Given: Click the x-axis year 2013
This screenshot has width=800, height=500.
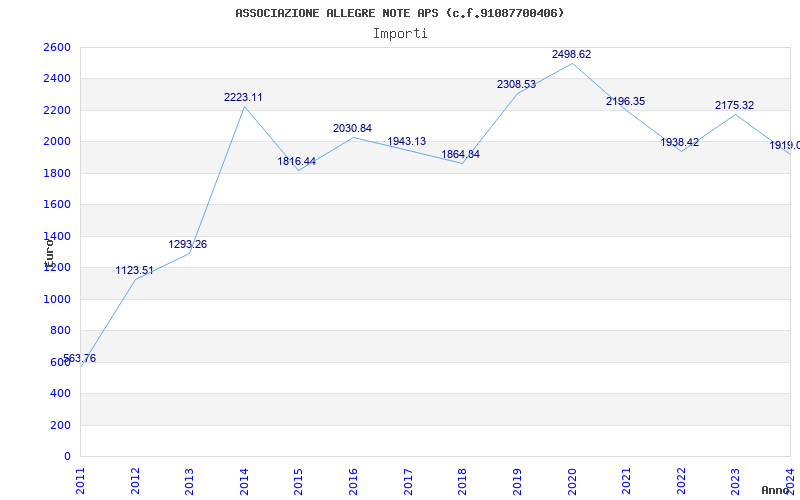Looking at the screenshot, I should click(x=189, y=481).
